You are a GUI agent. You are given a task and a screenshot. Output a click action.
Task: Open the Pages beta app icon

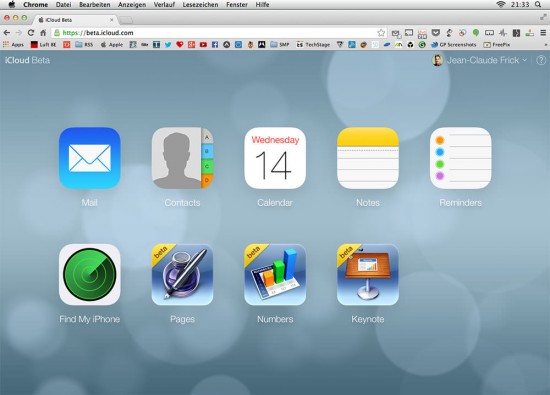[182, 275]
